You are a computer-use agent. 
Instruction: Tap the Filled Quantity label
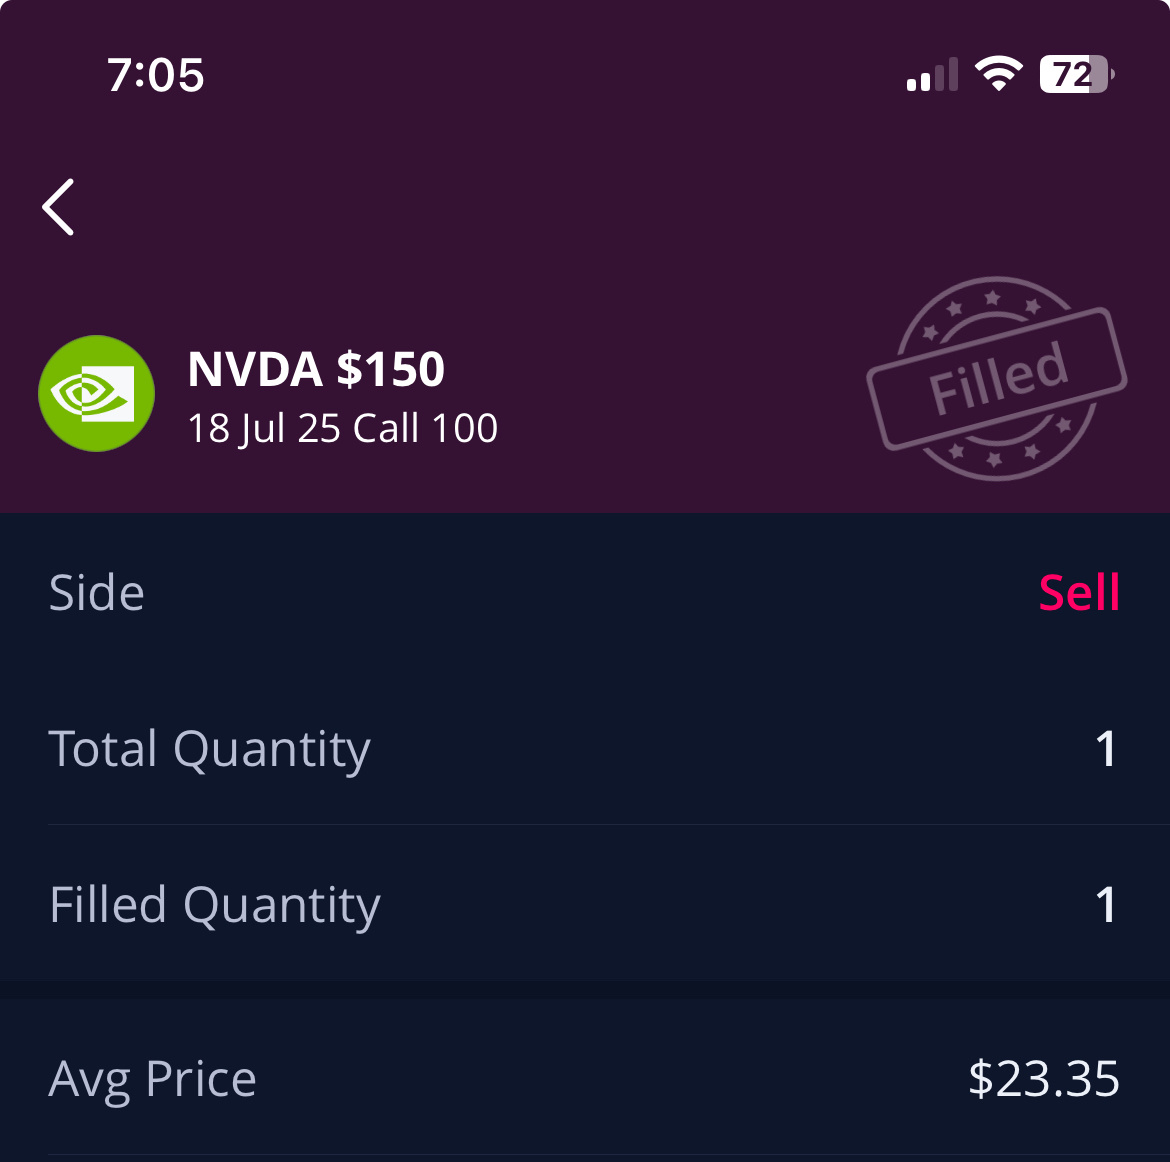pyautogui.click(x=215, y=905)
